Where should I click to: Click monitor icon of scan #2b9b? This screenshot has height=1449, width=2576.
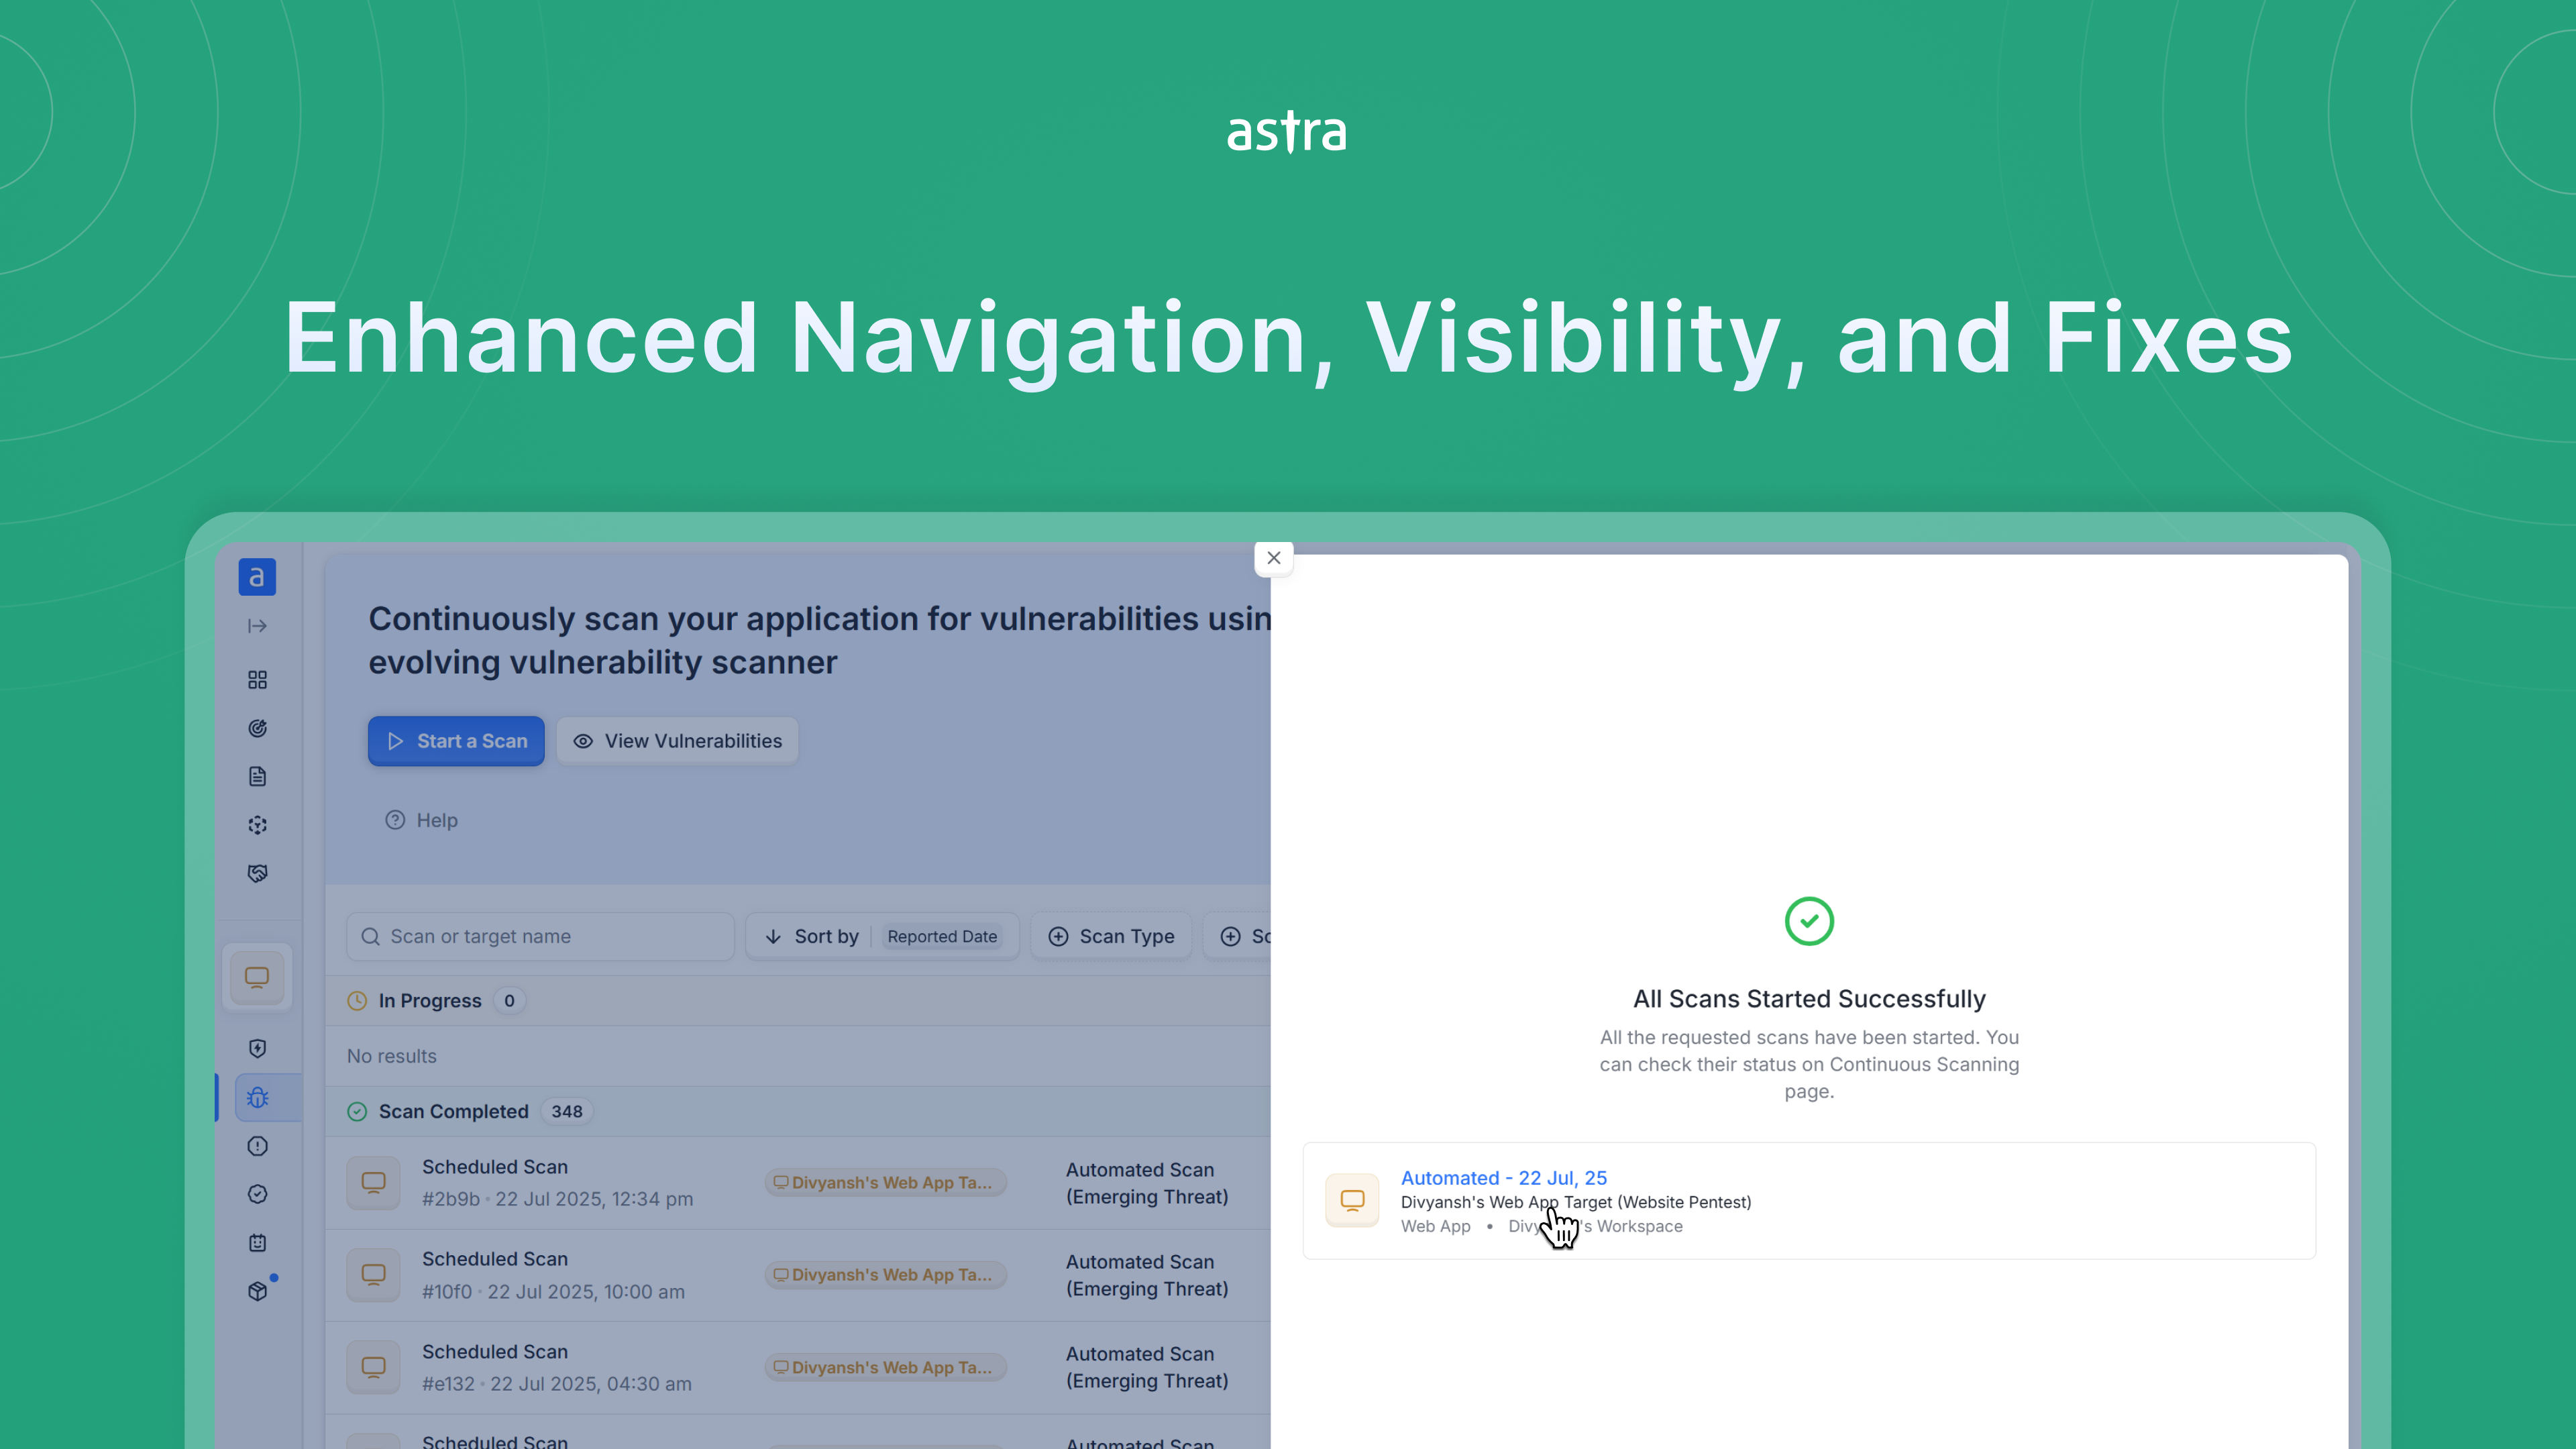pos(373,1183)
